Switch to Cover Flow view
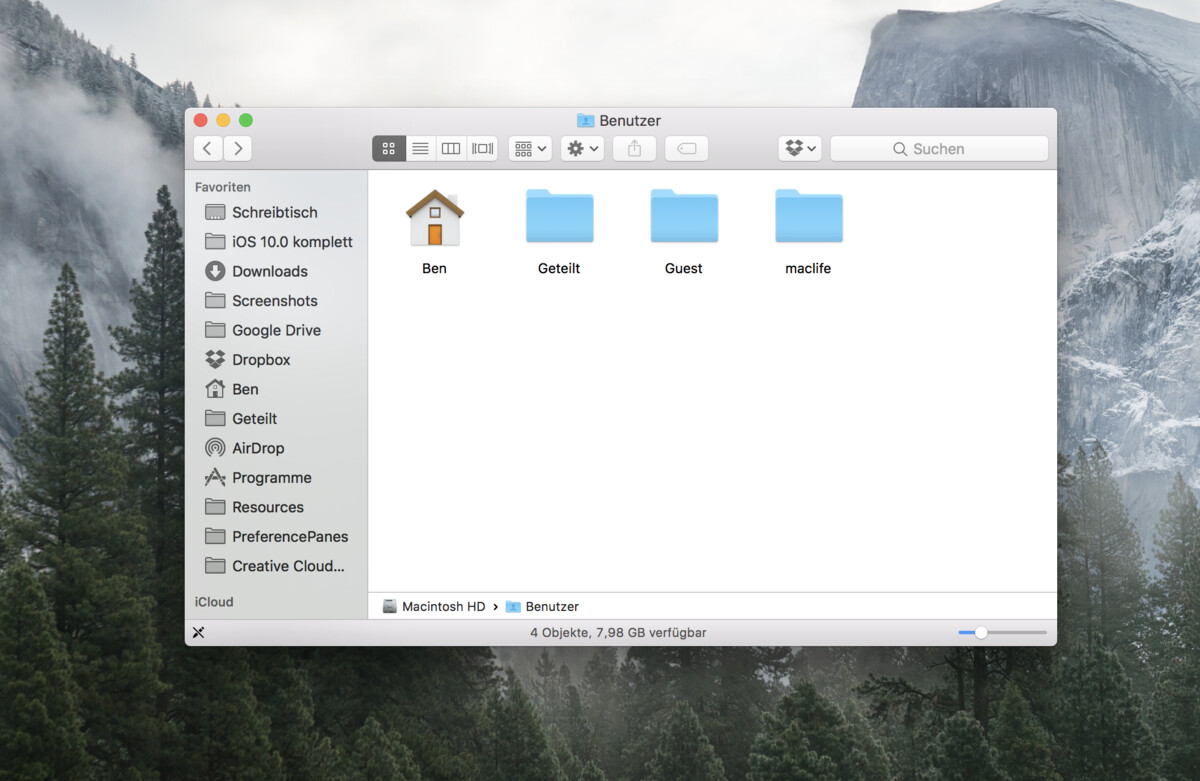The height and width of the screenshot is (781, 1200). point(481,148)
